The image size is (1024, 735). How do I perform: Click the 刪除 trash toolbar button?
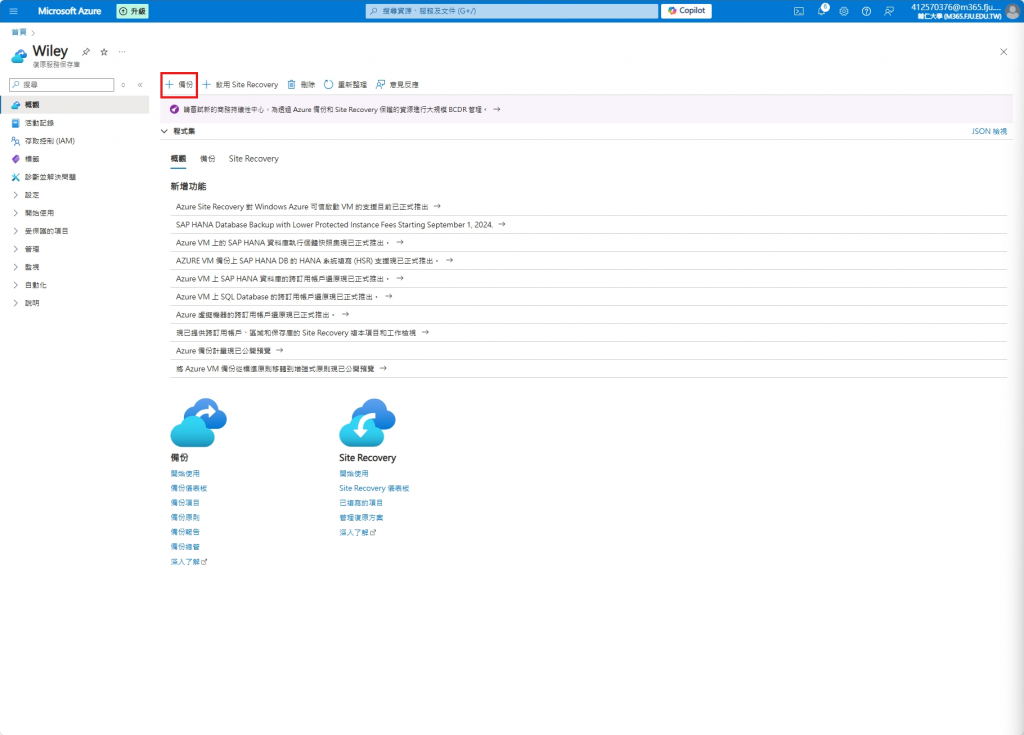pos(301,85)
